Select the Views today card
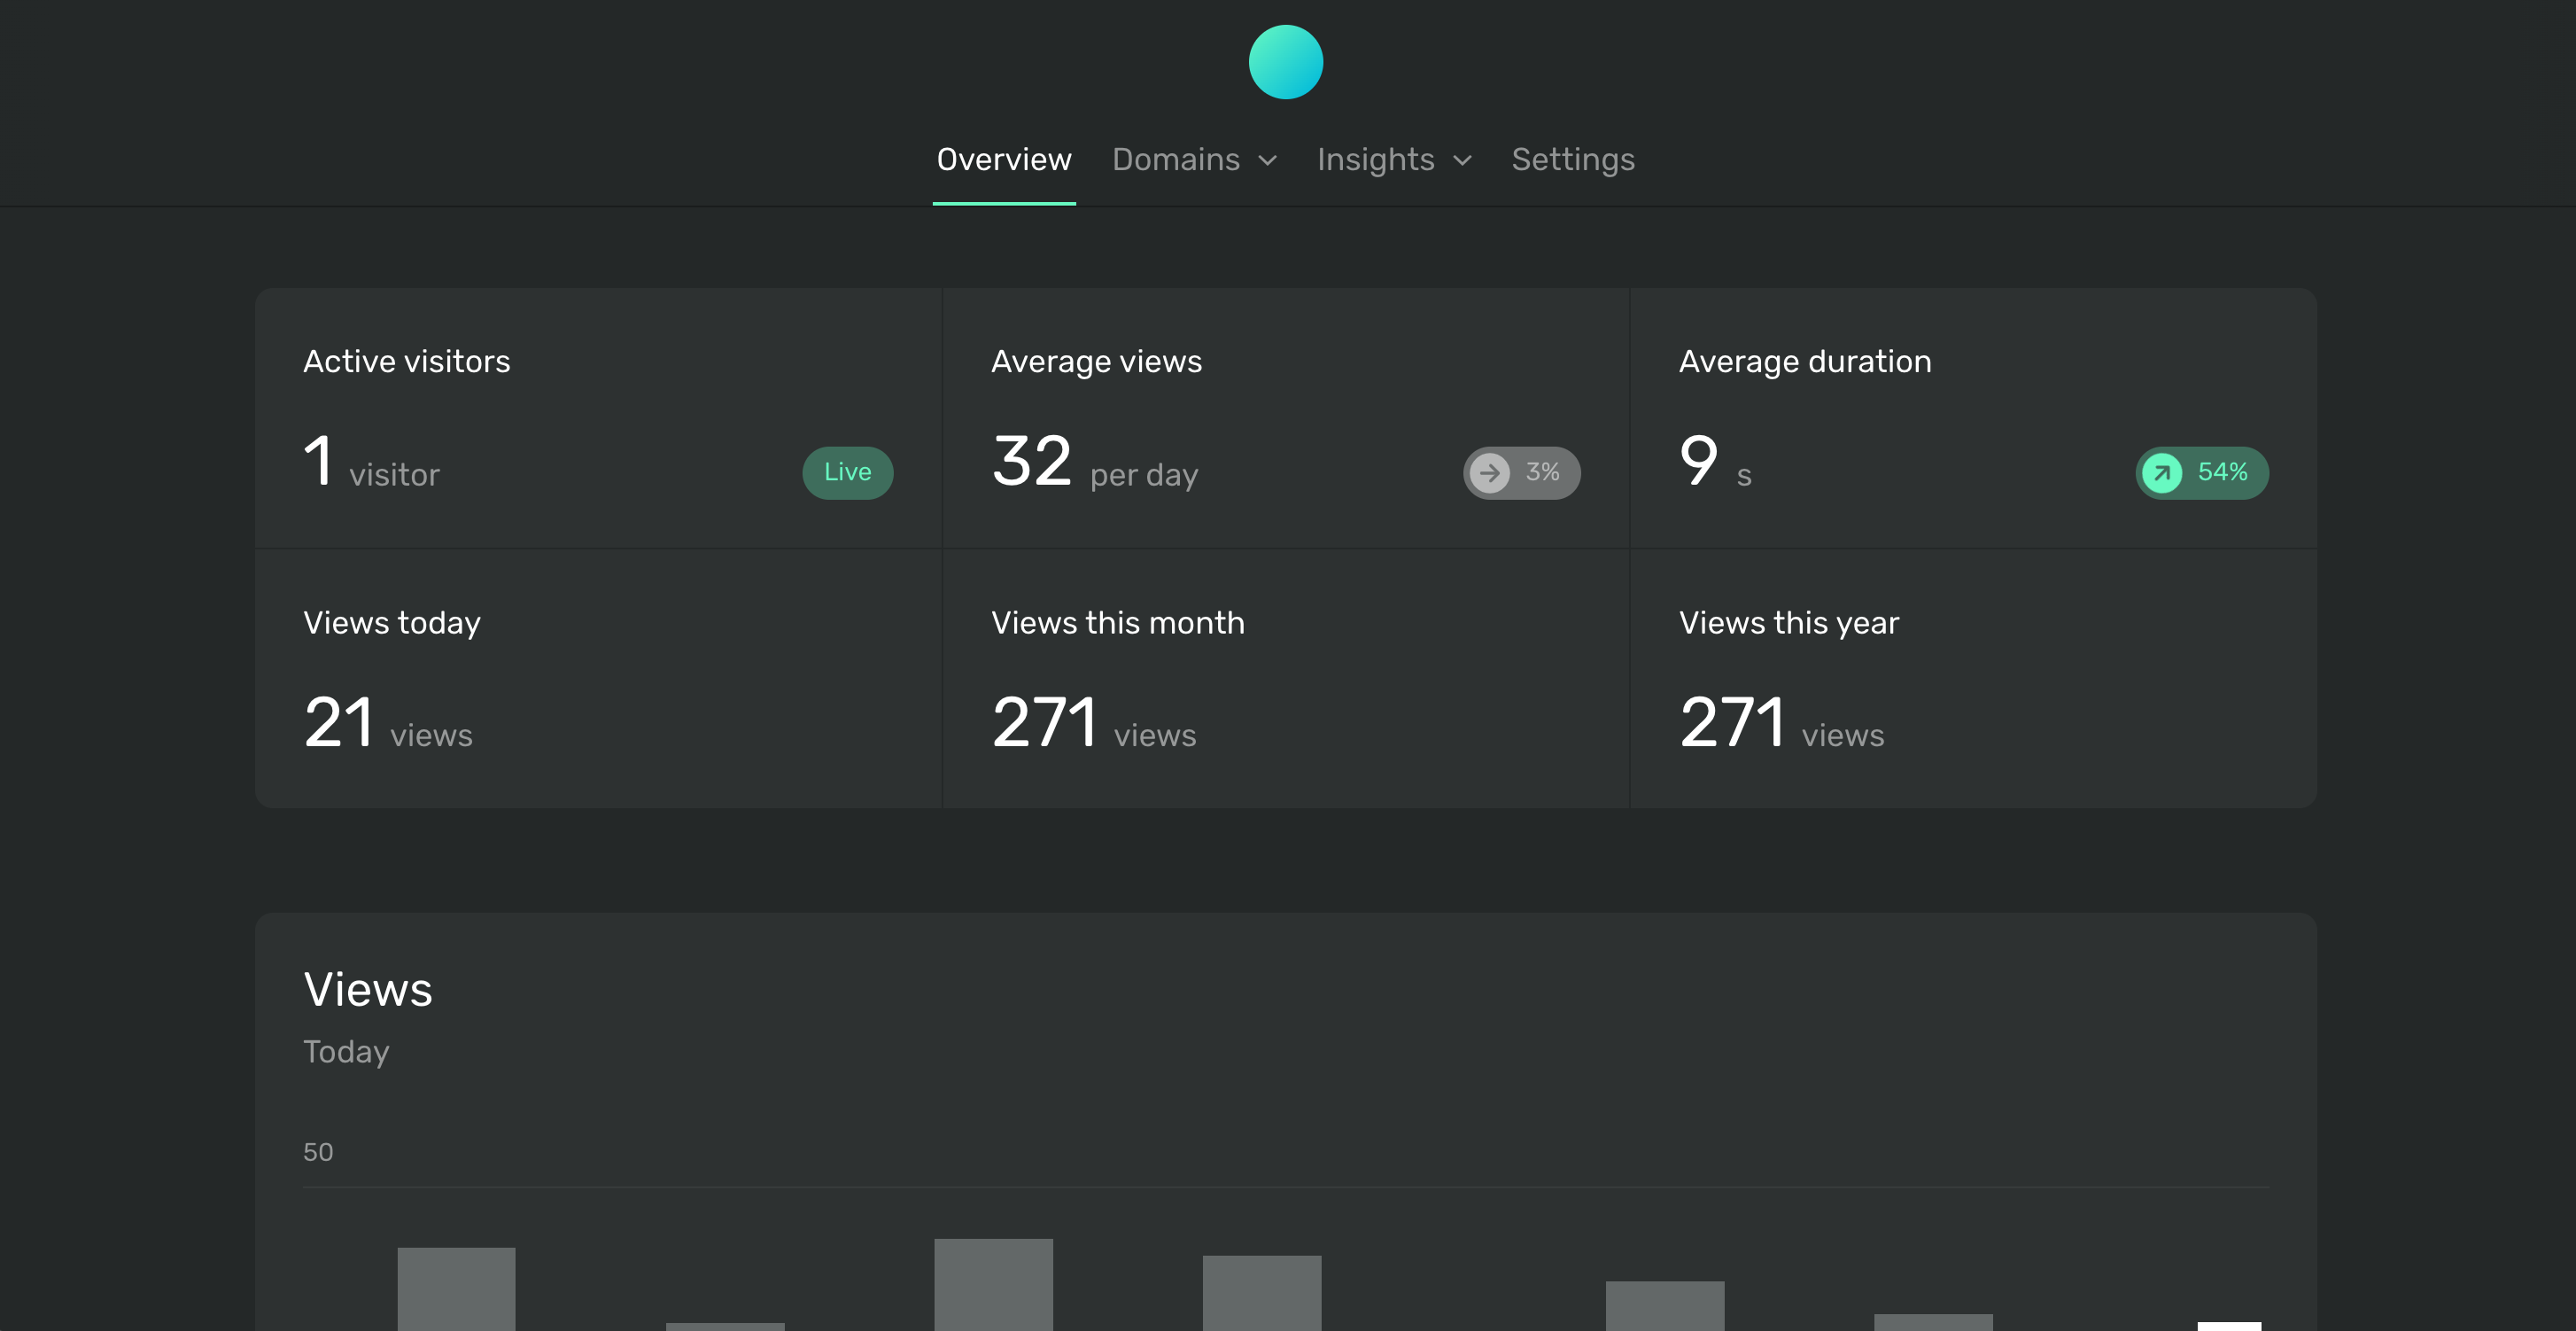 598,678
